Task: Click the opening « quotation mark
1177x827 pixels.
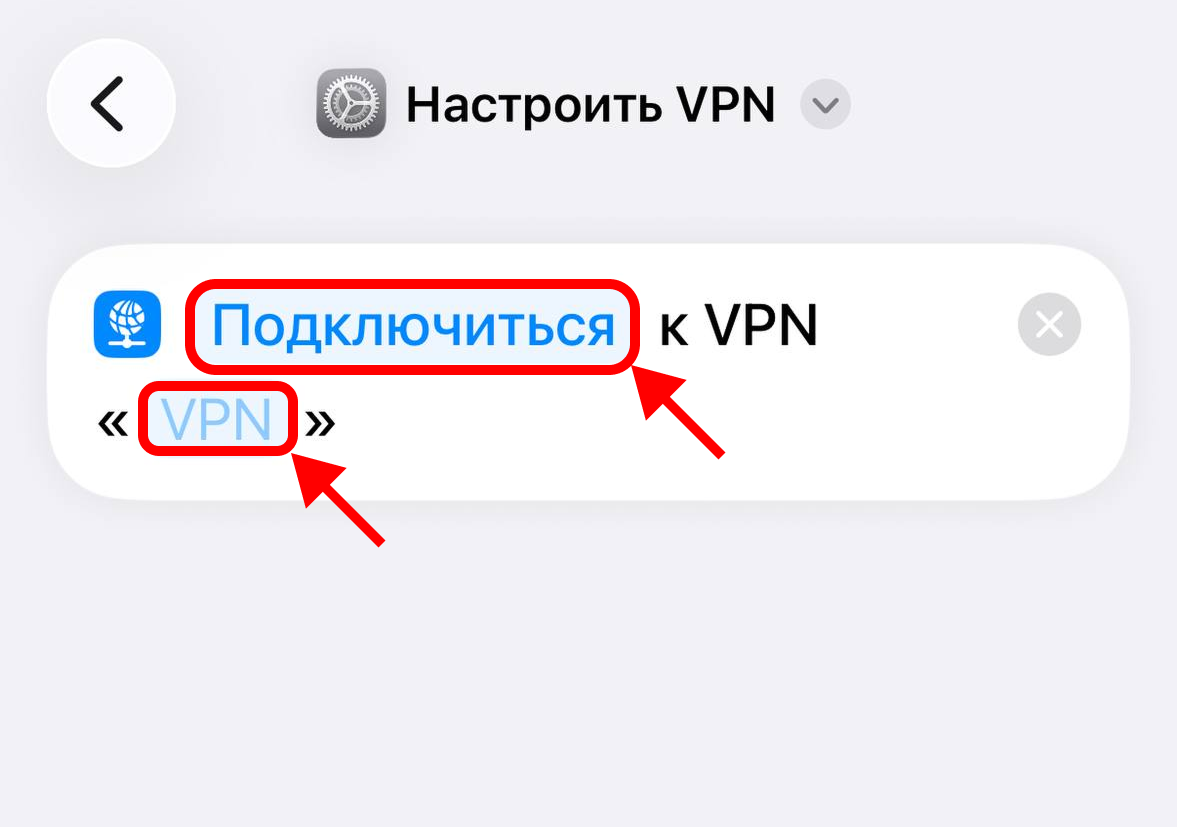Action: (113, 424)
